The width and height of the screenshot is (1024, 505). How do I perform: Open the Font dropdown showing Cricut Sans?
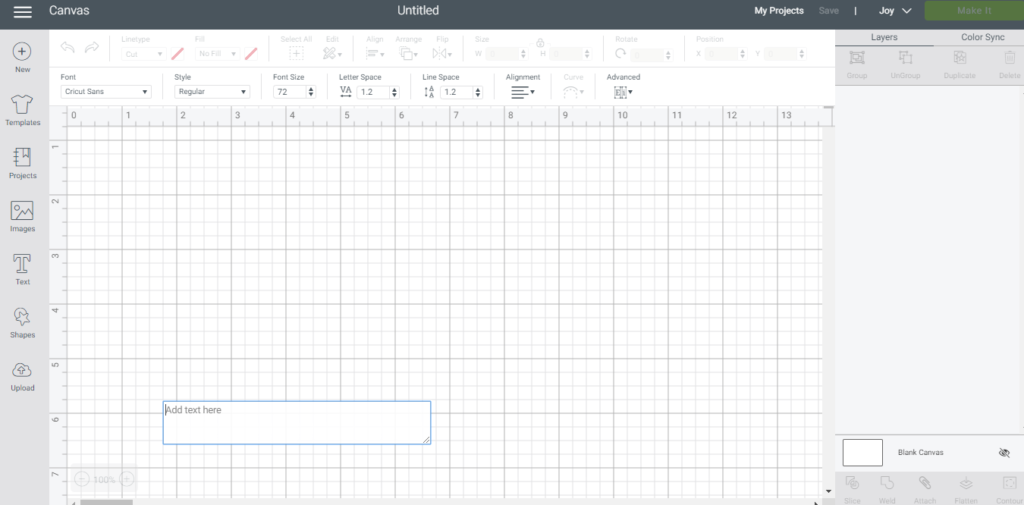click(x=106, y=92)
